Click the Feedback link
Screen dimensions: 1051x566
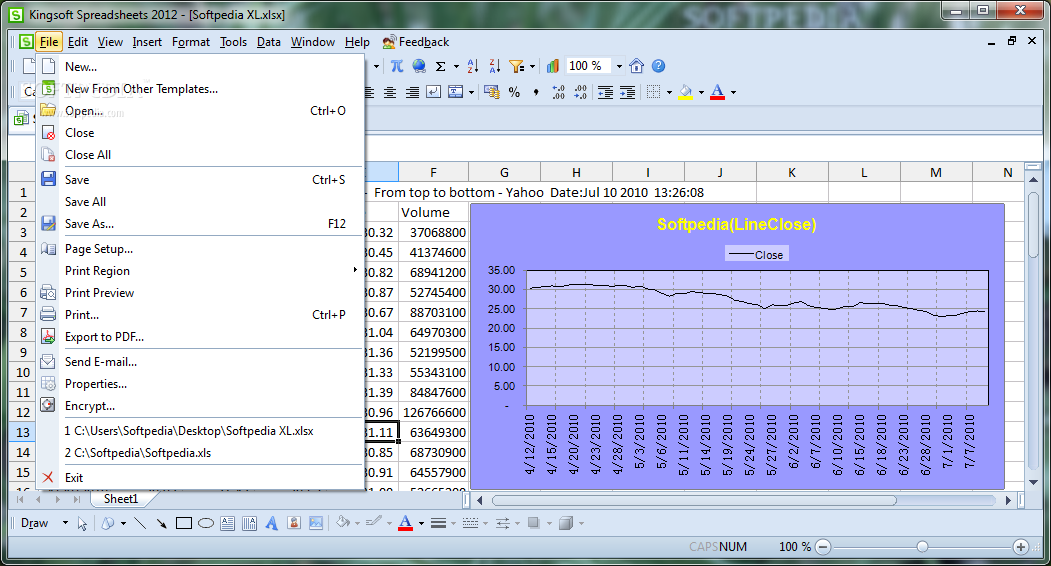(416, 42)
